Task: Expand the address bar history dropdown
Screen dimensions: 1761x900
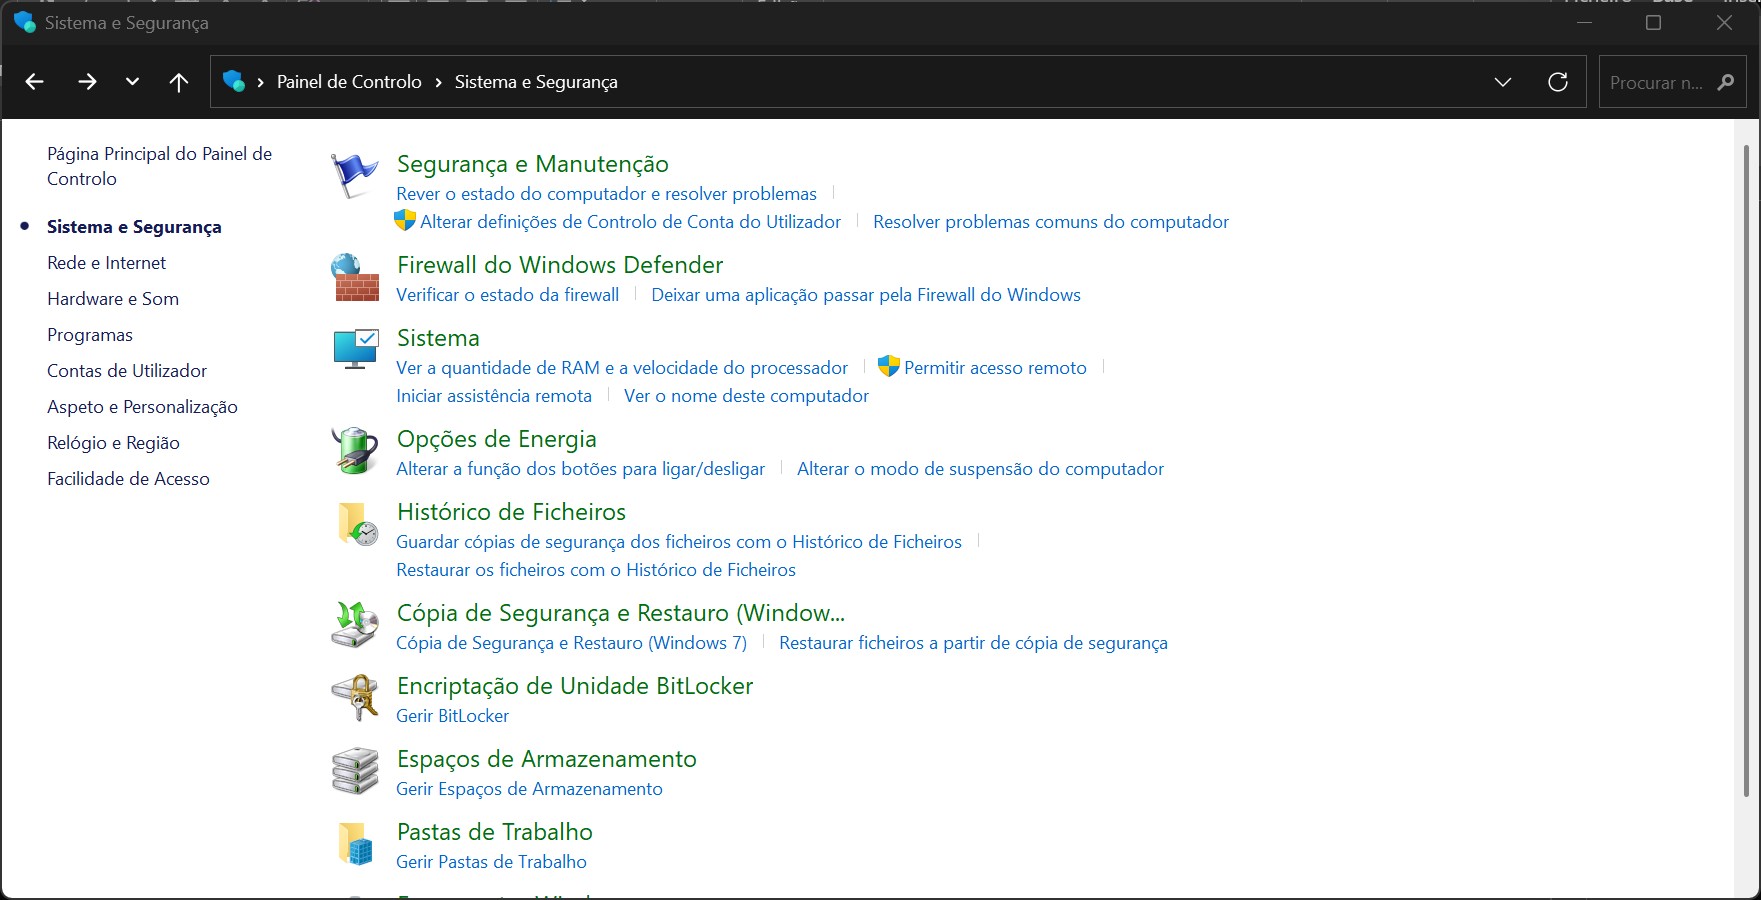Action: coord(1502,82)
